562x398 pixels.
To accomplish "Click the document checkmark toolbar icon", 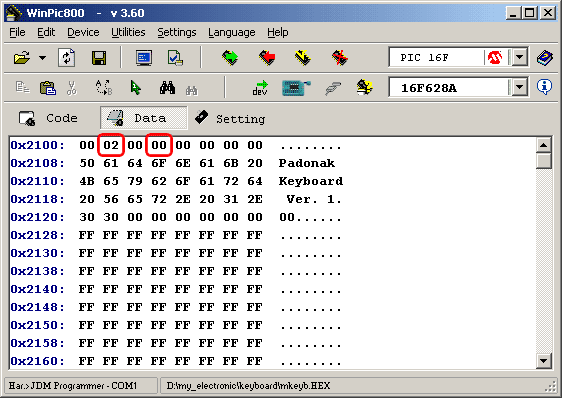I will point(175,58).
